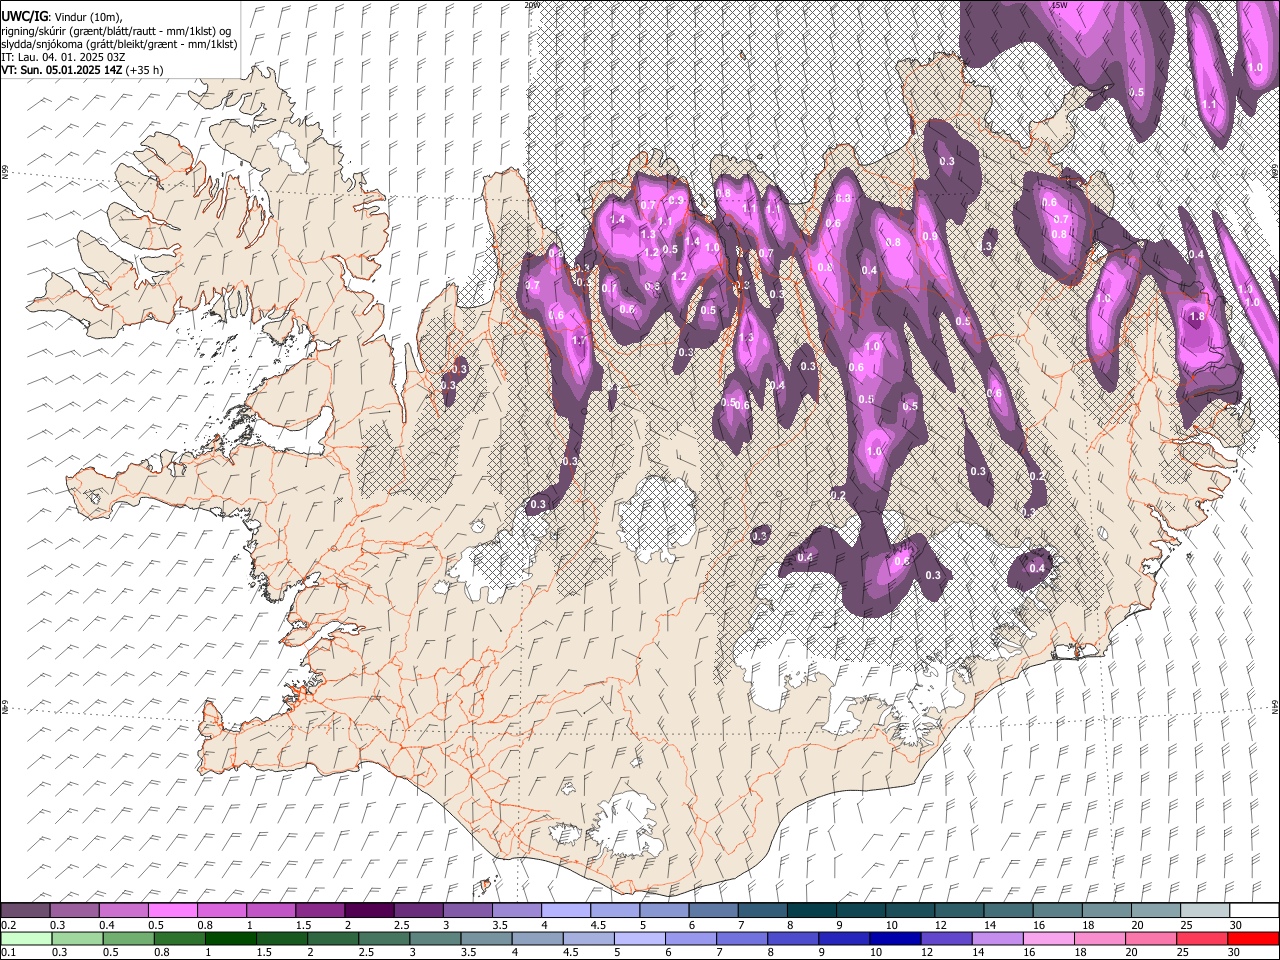The width and height of the screenshot is (1280, 960).
Task: Click the "slydda/snjókoma" legend description line
Action: click(x=119, y=44)
